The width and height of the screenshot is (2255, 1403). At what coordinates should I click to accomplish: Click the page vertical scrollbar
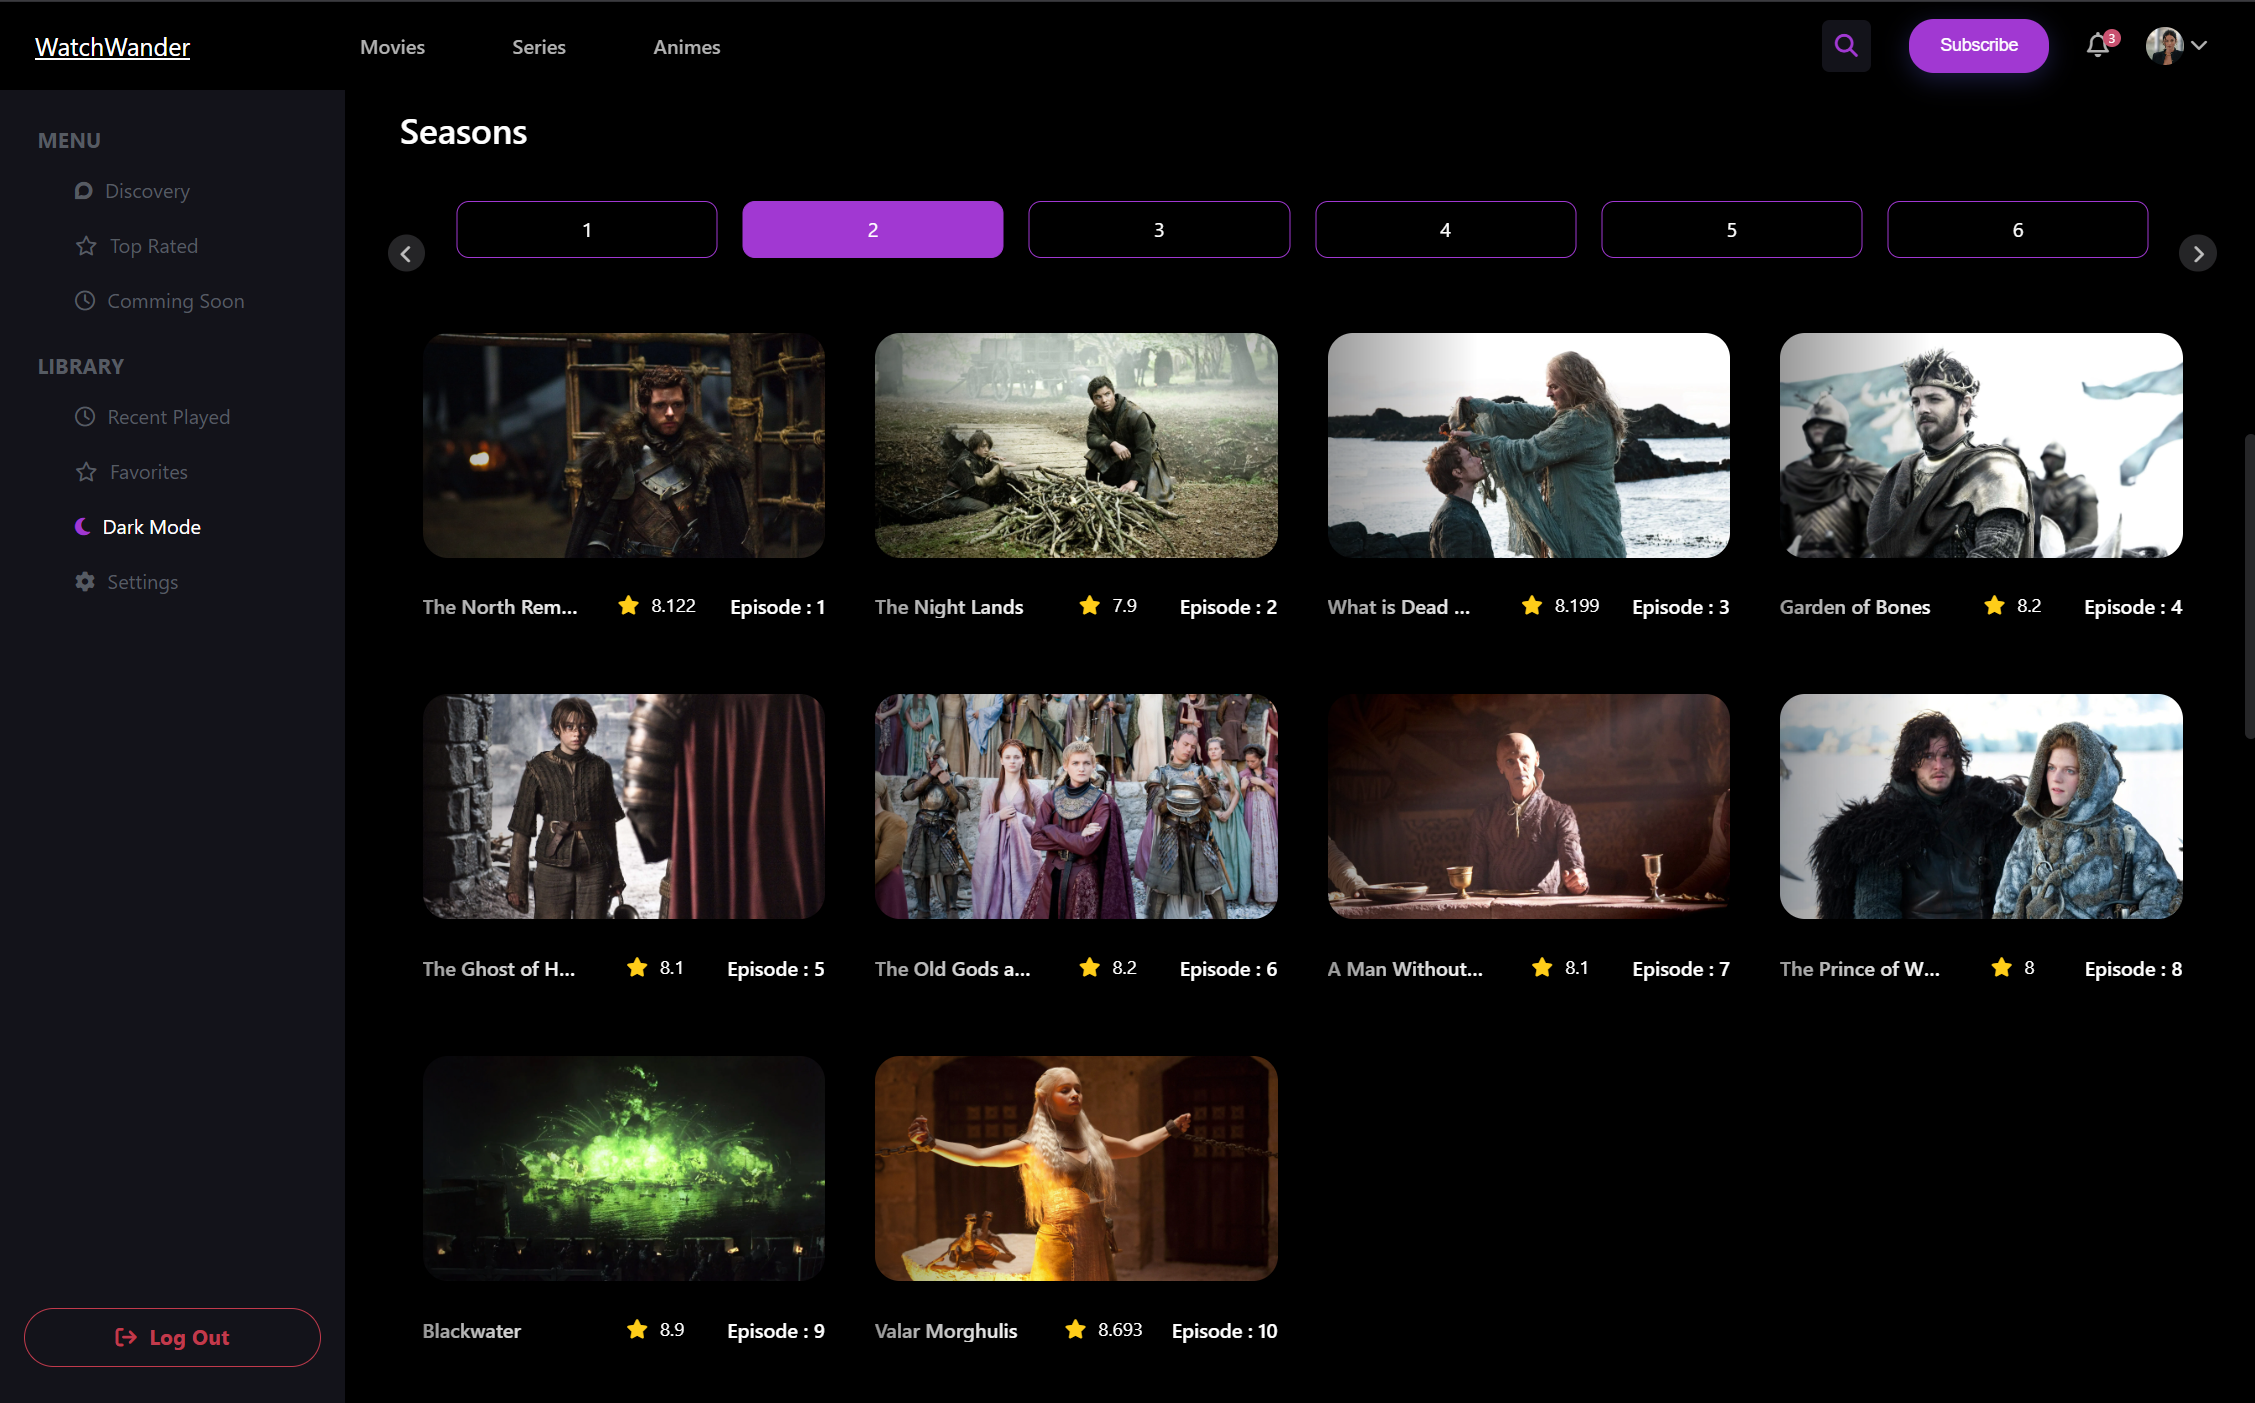coord(2249,586)
